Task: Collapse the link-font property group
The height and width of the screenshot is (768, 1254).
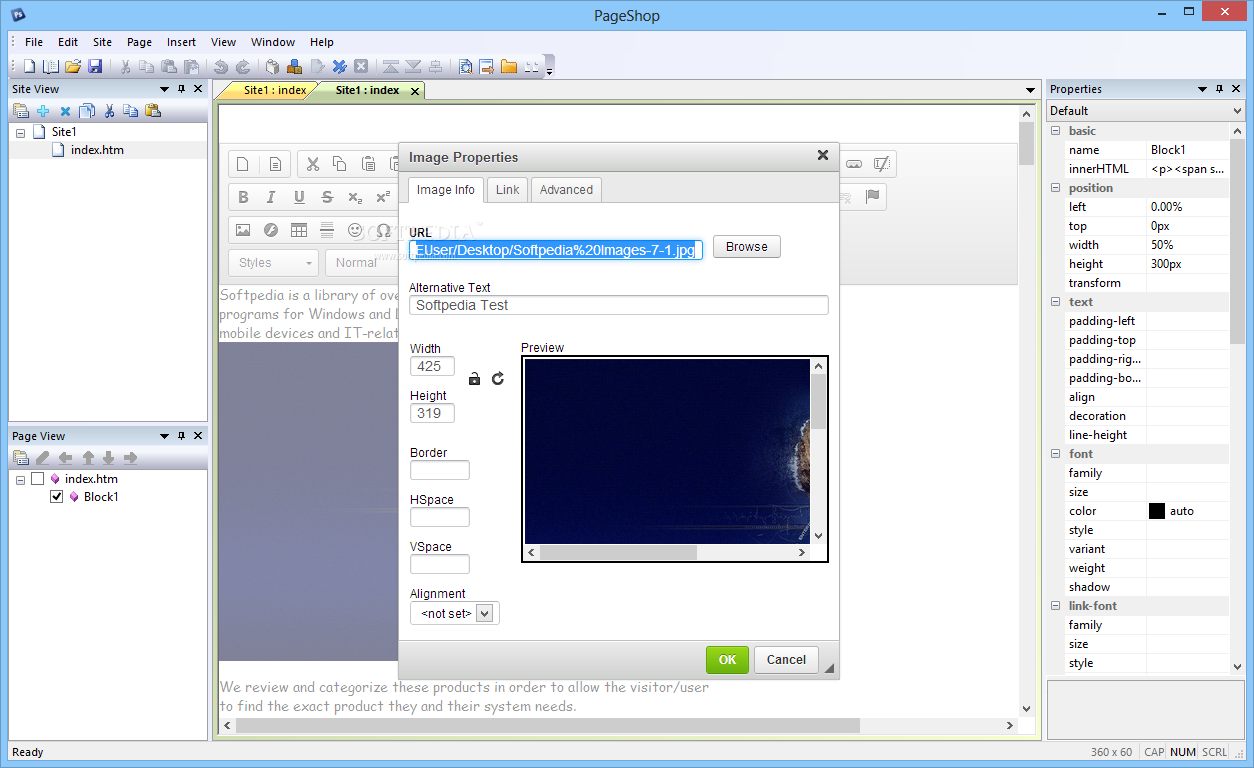Action: point(1055,606)
